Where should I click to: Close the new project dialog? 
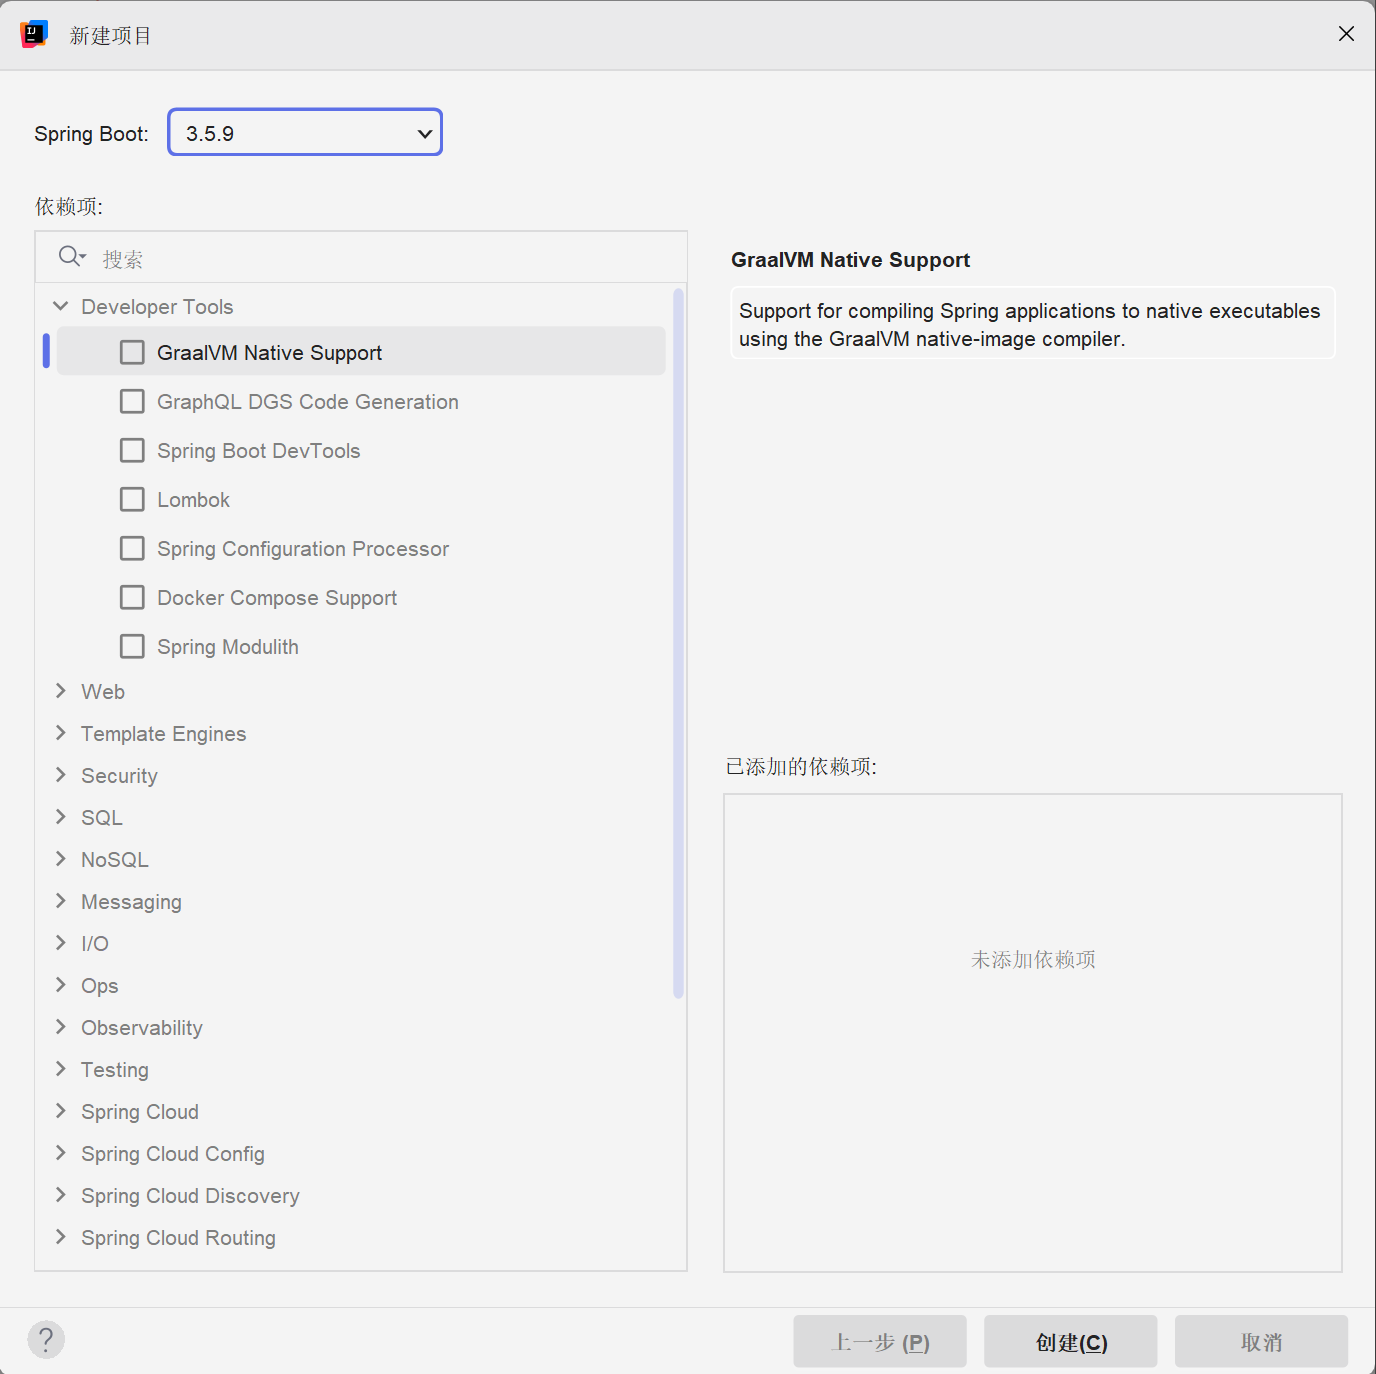1346,34
